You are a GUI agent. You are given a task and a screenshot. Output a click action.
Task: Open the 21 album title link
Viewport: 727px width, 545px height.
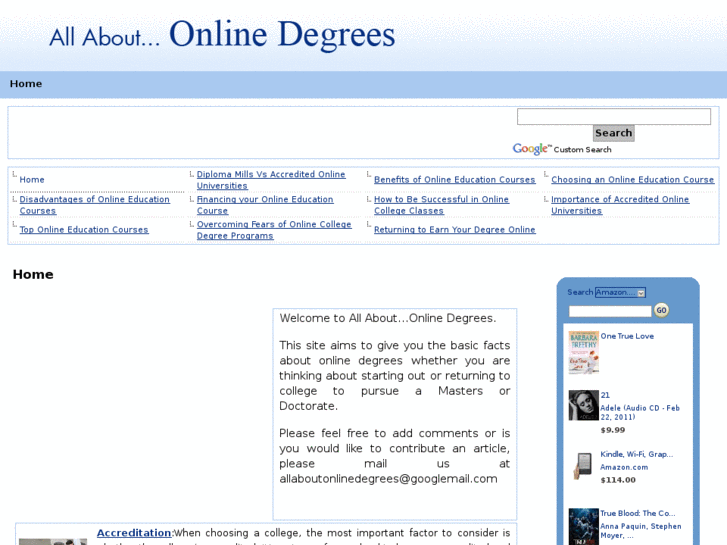tap(605, 395)
